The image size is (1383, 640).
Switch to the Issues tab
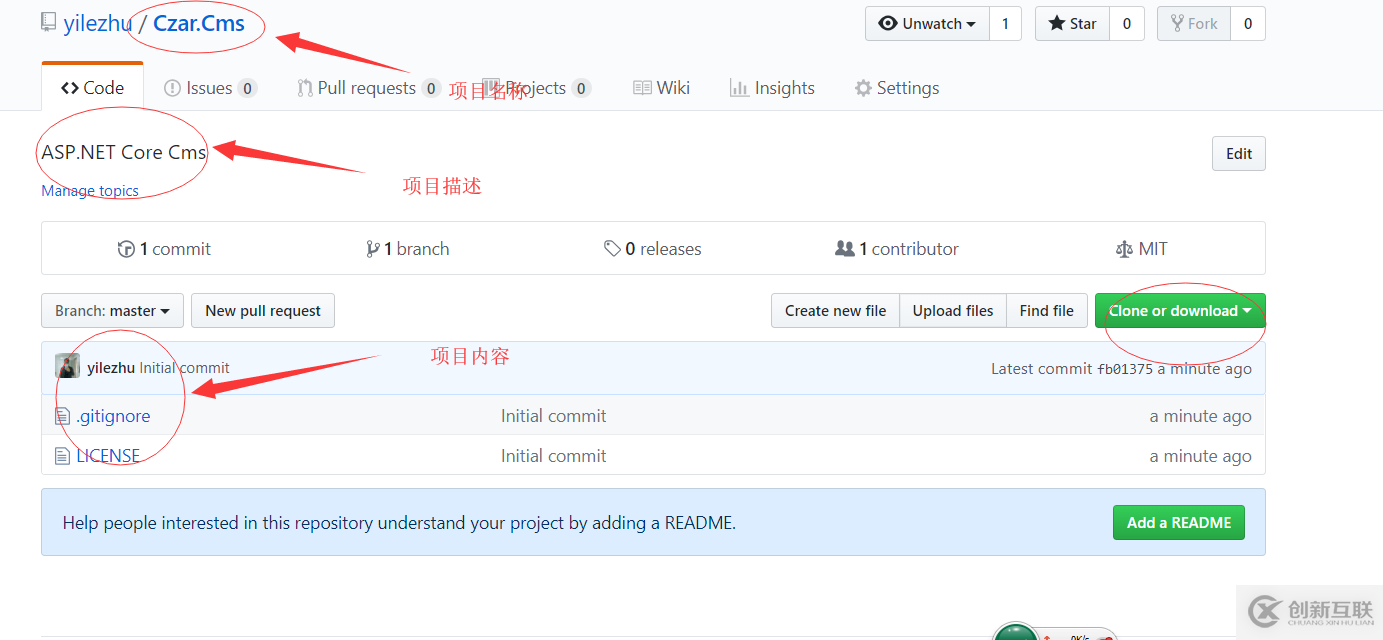209,88
